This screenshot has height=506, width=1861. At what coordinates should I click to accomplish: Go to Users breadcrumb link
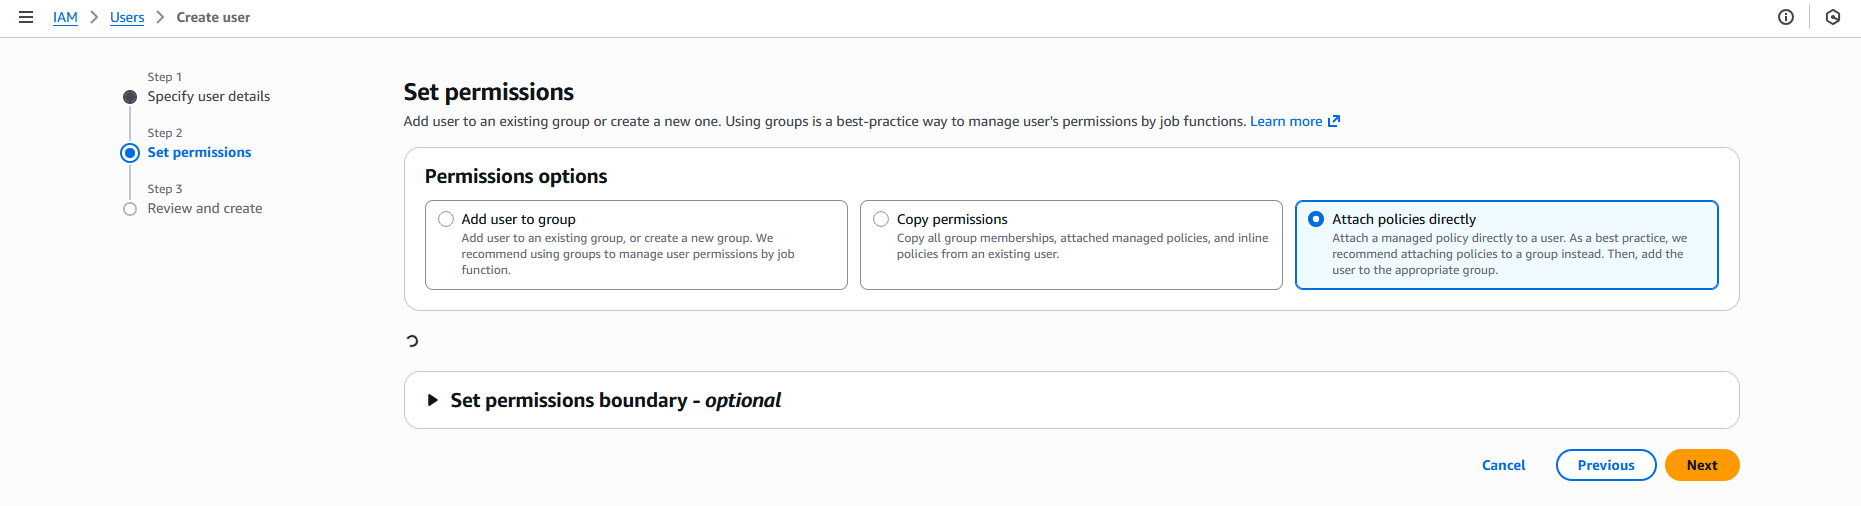[x=127, y=17]
